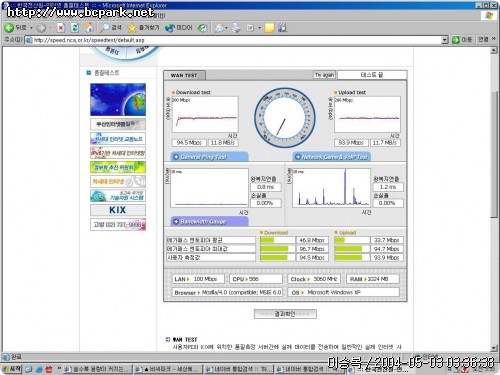Open the Search (검색) magnifier toolbar button
This screenshot has width=500, height=375.
(111, 28)
